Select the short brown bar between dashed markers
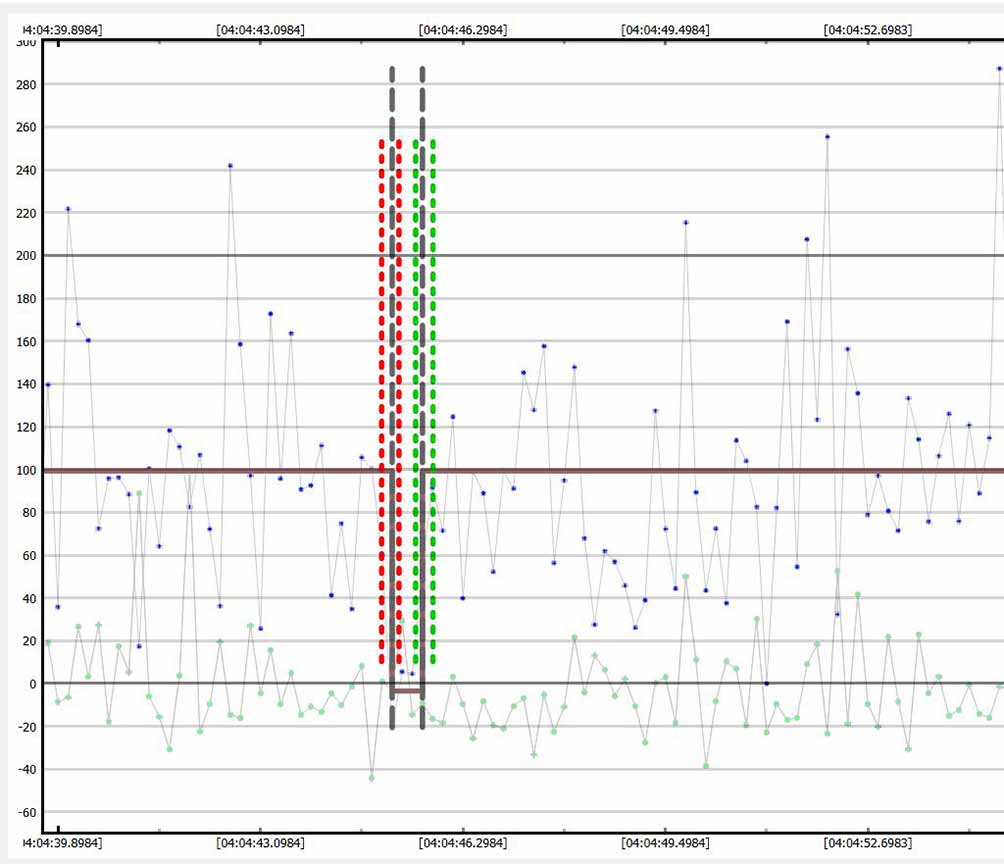 click(x=407, y=690)
